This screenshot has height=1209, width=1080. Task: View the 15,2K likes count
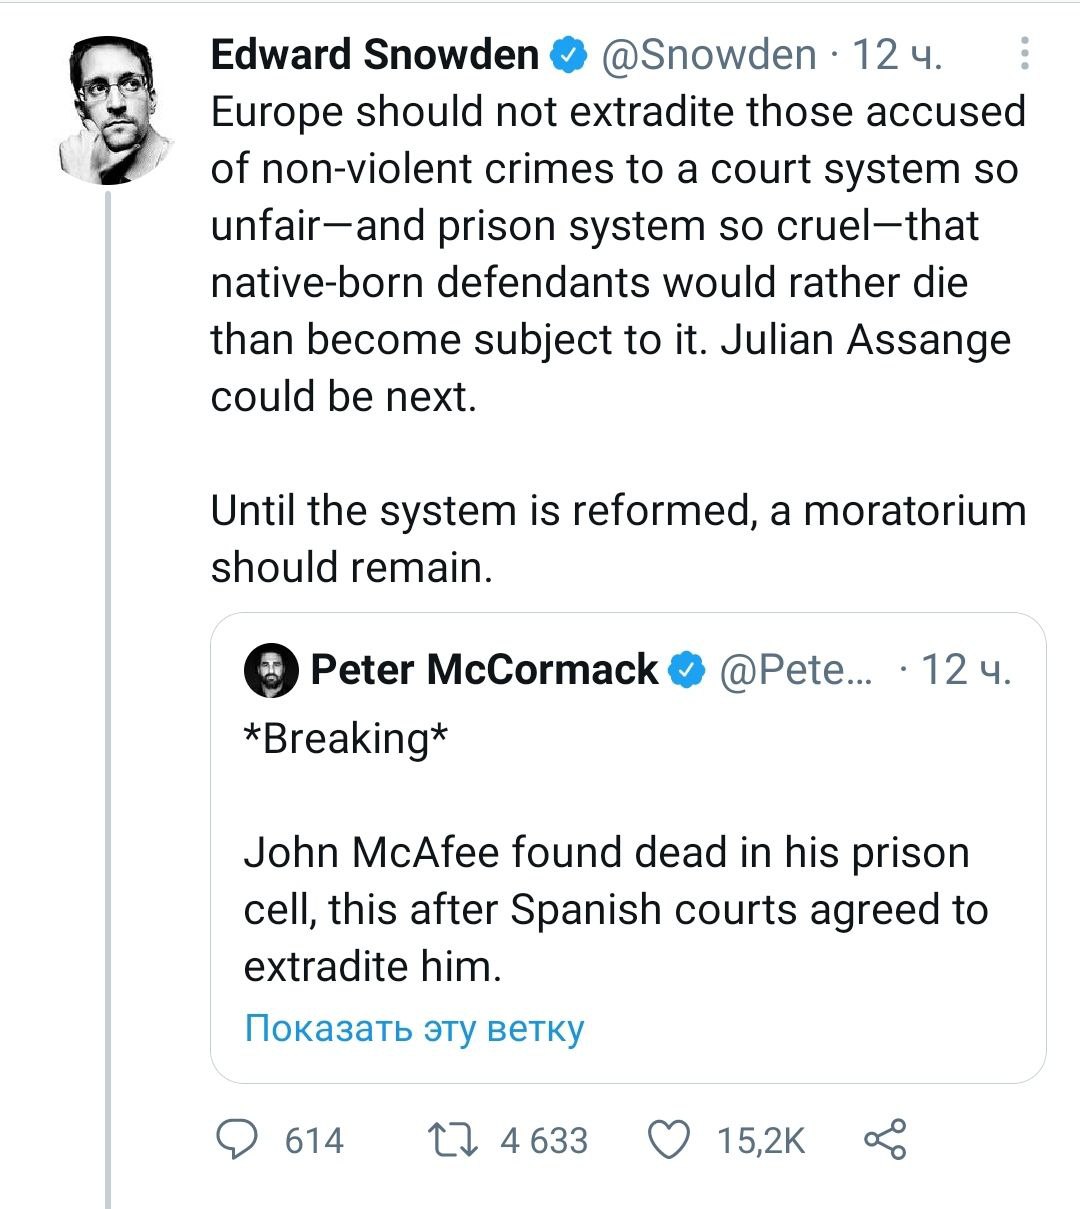[761, 1140]
